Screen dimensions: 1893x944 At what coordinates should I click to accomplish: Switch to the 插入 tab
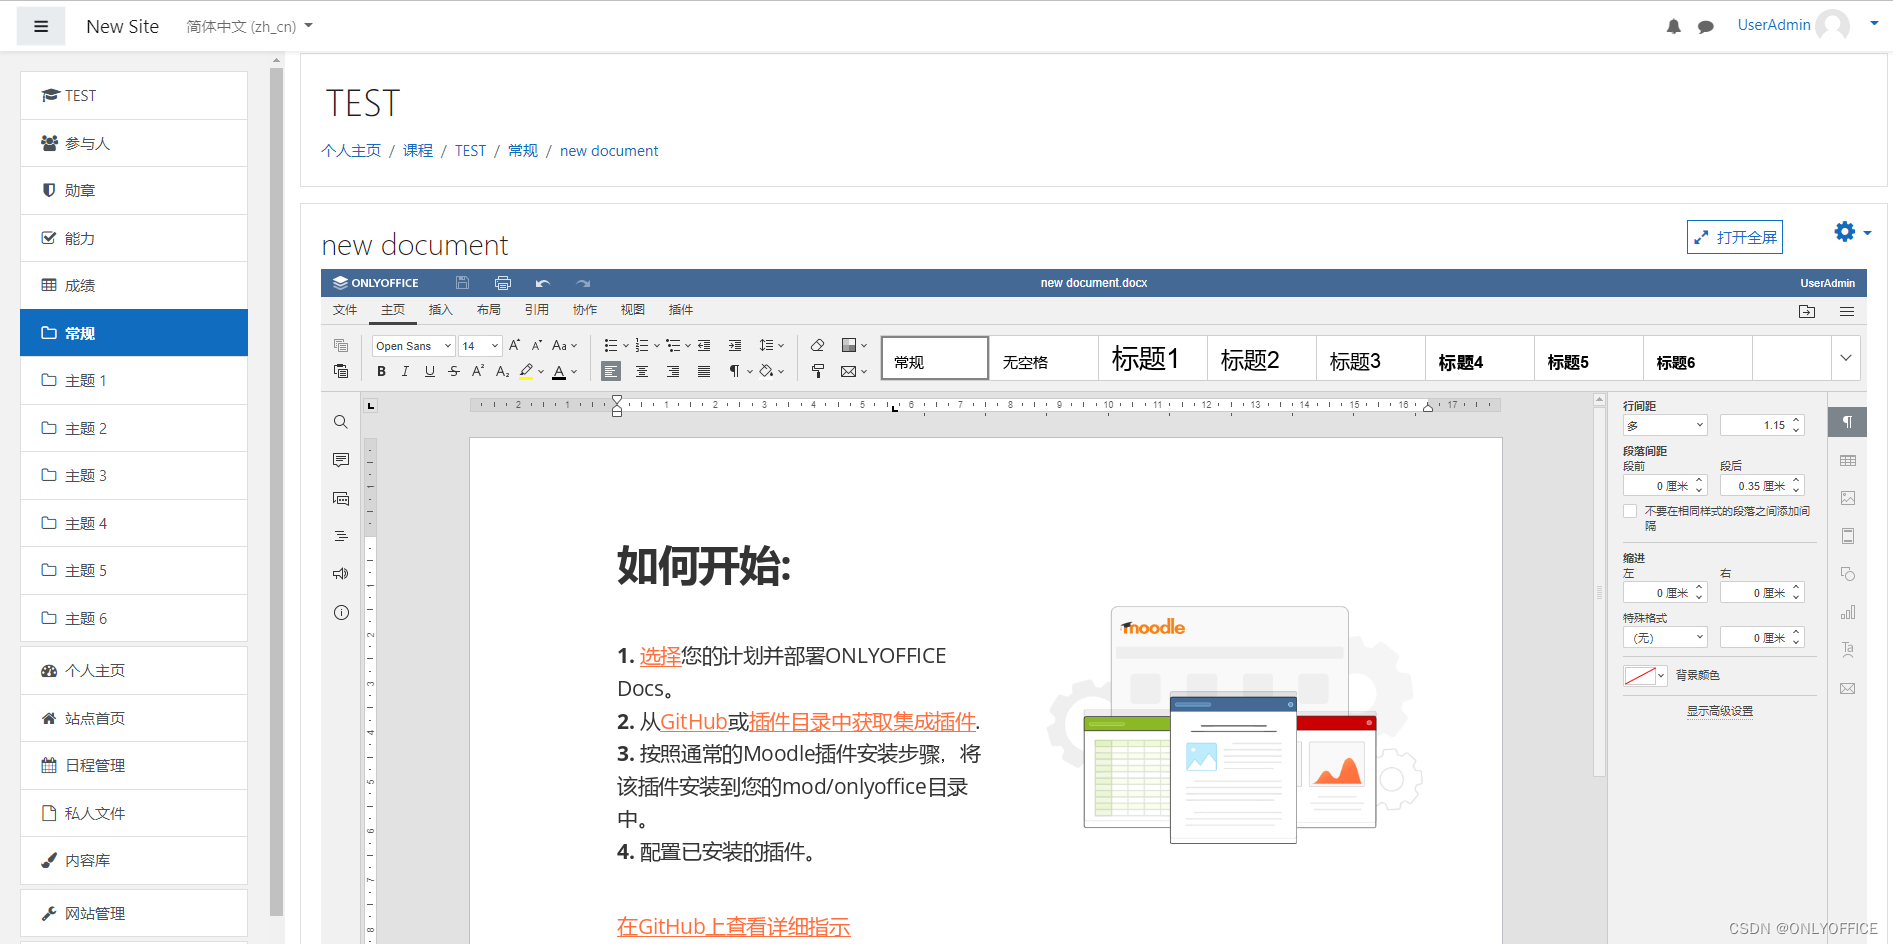pyautogui.click(x=441, y=310)
